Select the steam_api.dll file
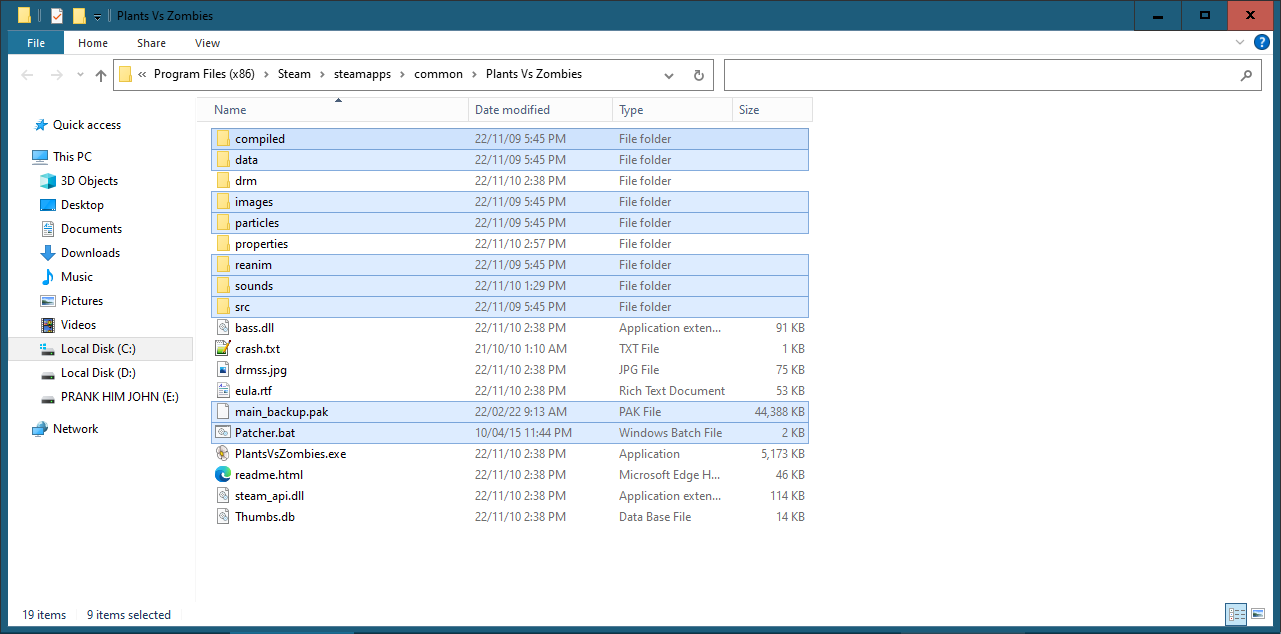1281x634 pixels. (x=510, y=496)
